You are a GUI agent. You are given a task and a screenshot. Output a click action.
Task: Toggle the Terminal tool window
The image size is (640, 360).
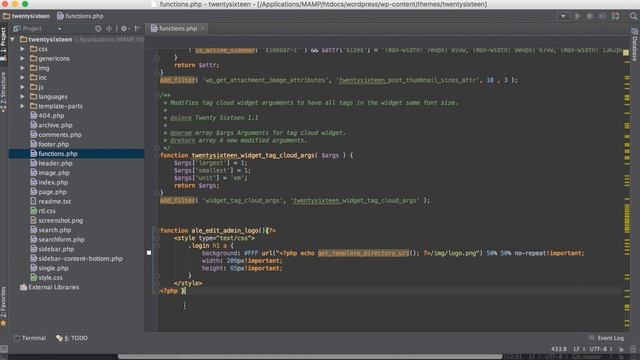click(x=30, y=338)
